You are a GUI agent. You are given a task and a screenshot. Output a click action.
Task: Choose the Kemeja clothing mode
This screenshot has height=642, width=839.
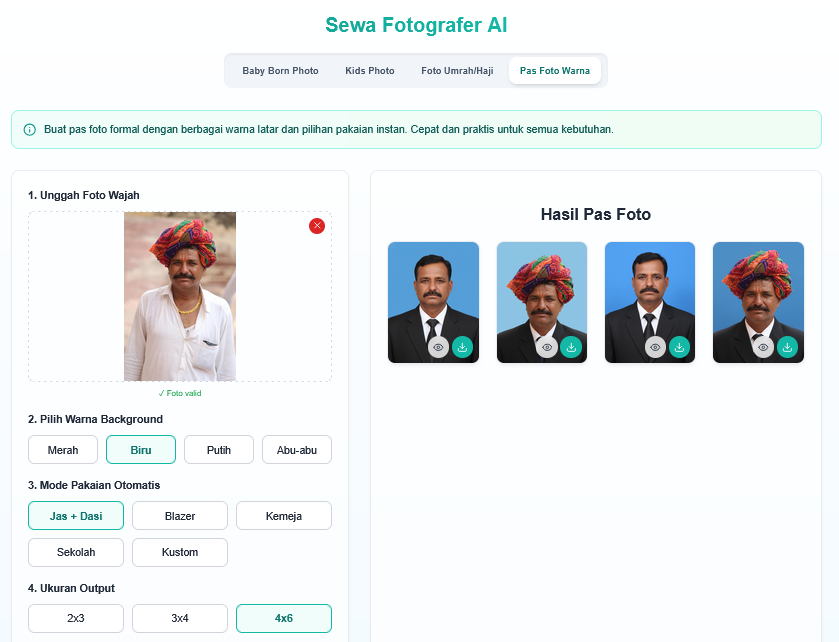click(284, 516)
